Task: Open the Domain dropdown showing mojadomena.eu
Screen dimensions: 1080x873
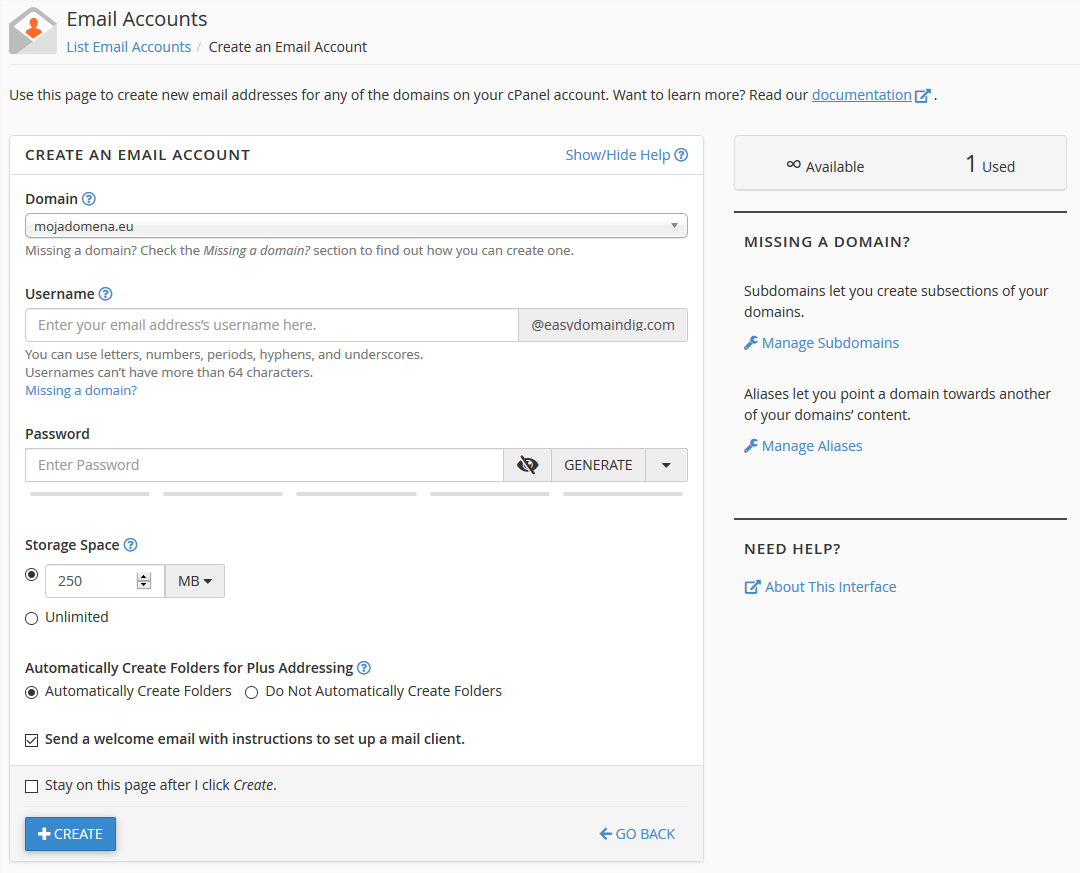Action: click(355, 226)
